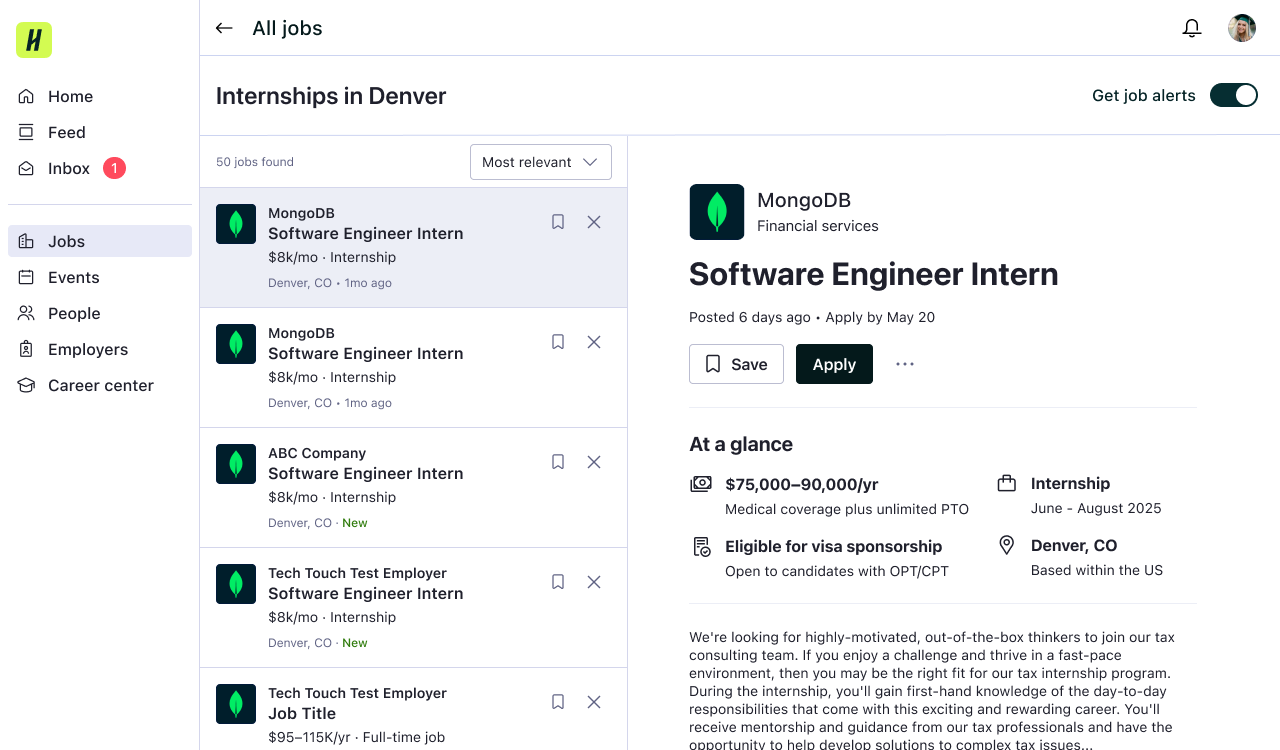
Task: Apply to the Software Engineer Intern job
Action: click(834, 364)
